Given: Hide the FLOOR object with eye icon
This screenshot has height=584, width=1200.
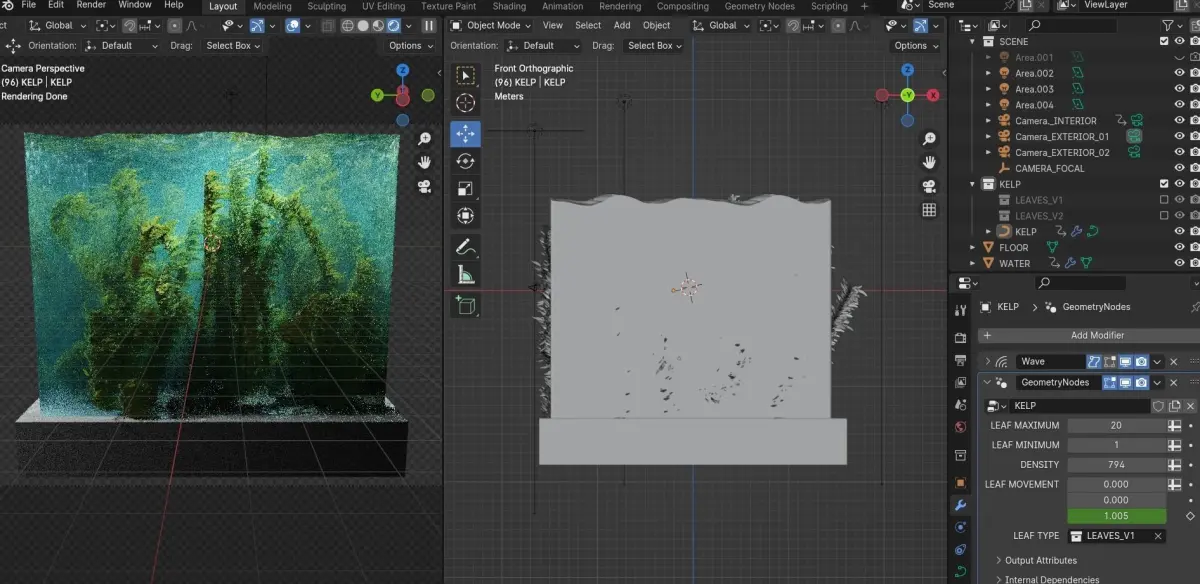Looking at the screenshot, I should click(x=1180, y=247).
